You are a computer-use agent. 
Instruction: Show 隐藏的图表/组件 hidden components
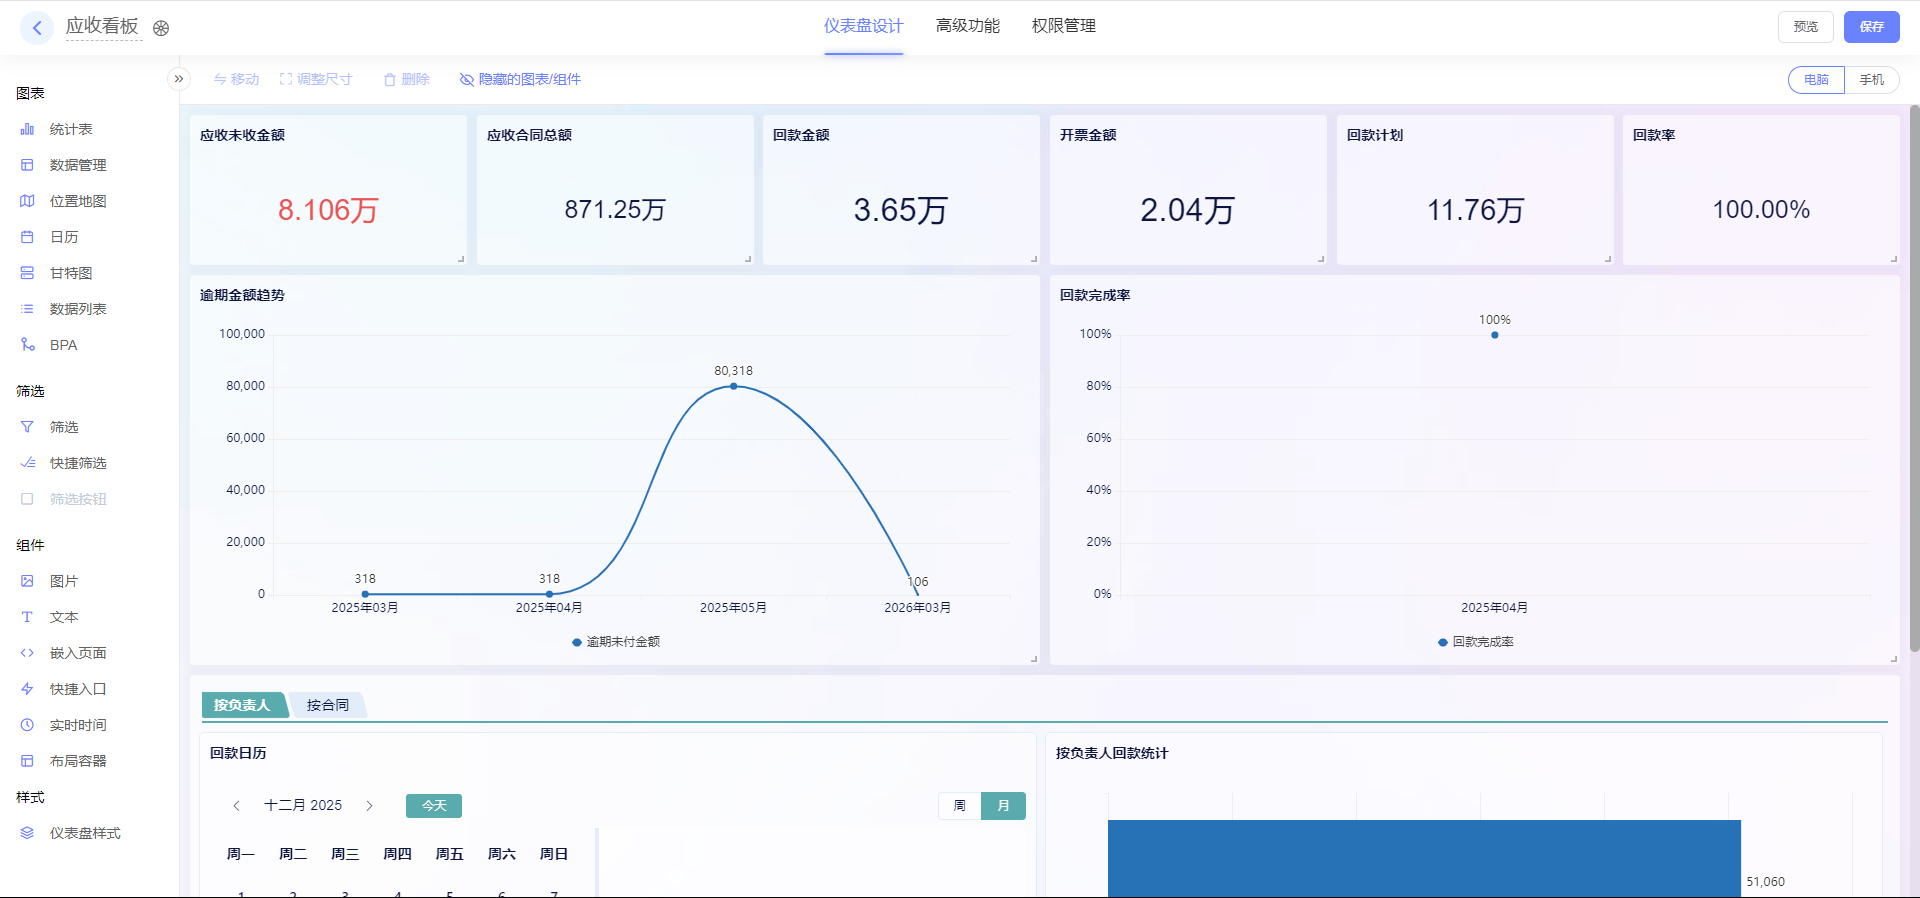click(x=520, y=79)
